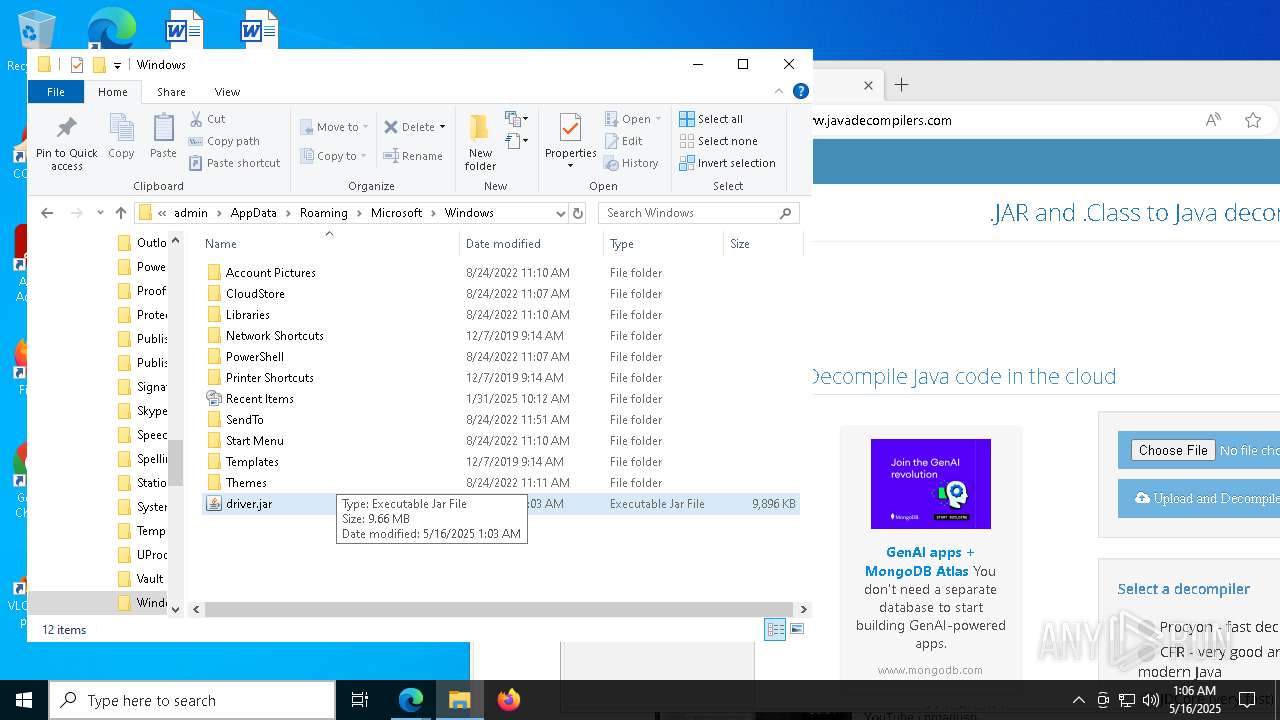The height and width of the screenshot is (720, 1280).
Task: Expand the Delete dropdown arrow
Action: 442,127
